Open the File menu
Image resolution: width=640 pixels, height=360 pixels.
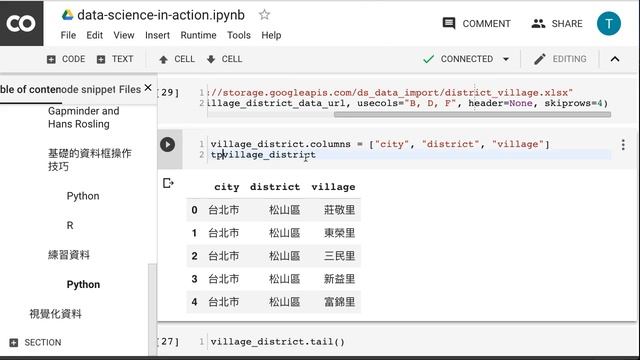(x=68, y=36)
